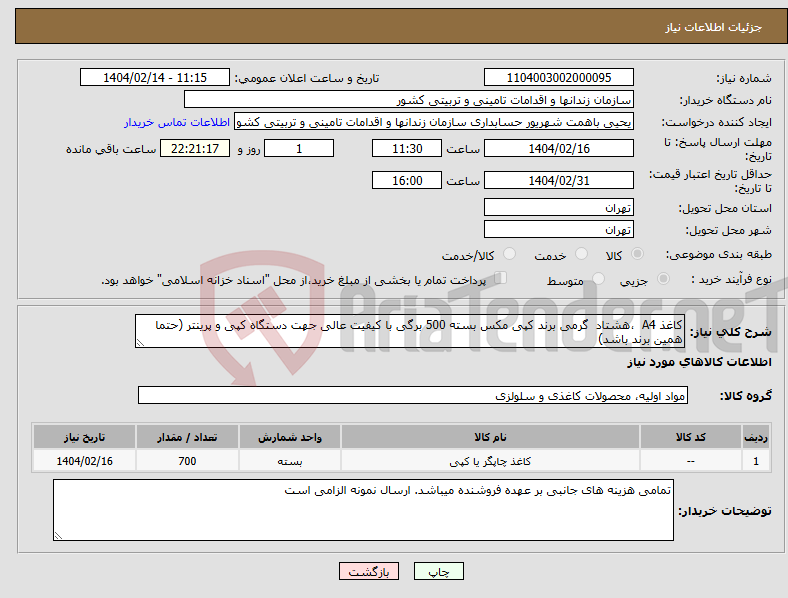Click the delivery city تهران field
Screen dimensions: 788x598
pyautogui.click(x=558, y=229)
